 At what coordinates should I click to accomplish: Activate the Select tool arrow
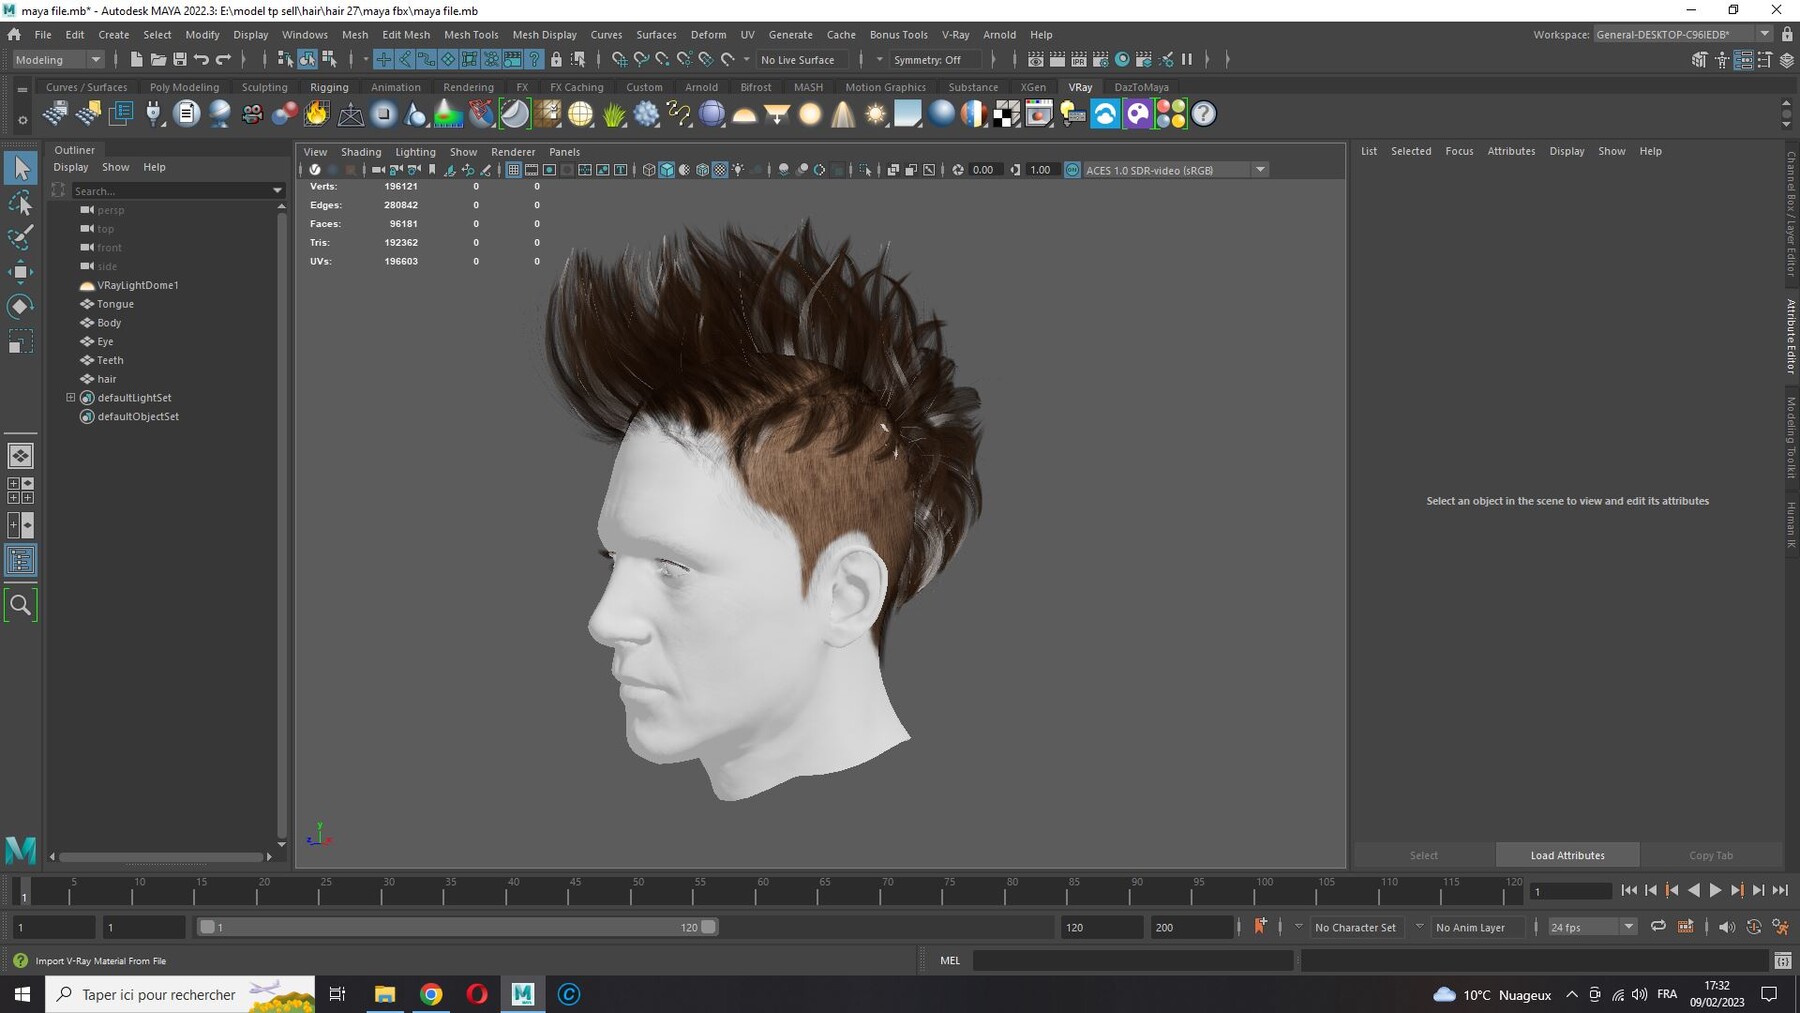click(x=21, y=168)
